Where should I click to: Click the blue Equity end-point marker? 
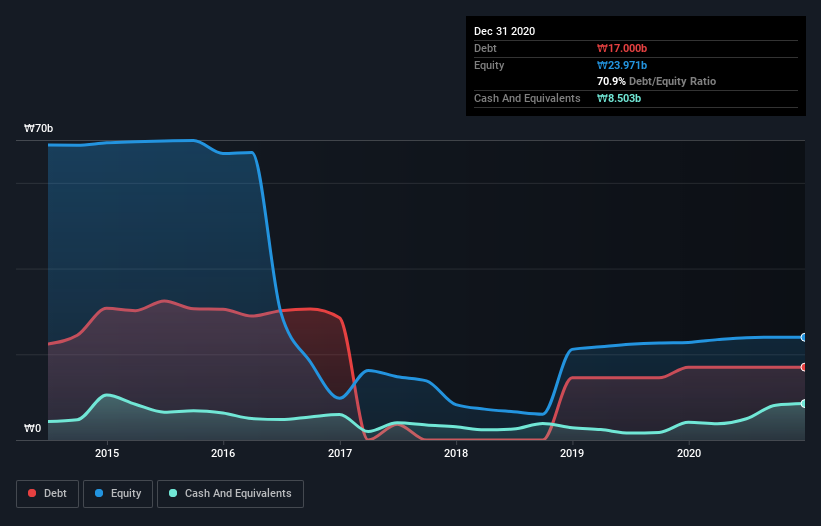point(804,338)
